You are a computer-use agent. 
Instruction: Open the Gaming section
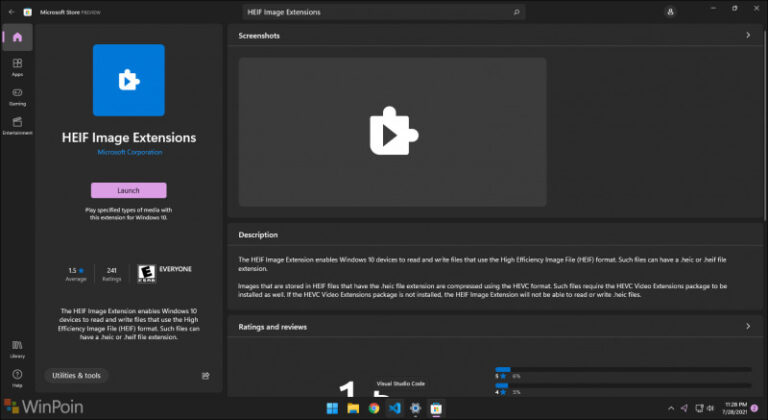click(17, 96)
